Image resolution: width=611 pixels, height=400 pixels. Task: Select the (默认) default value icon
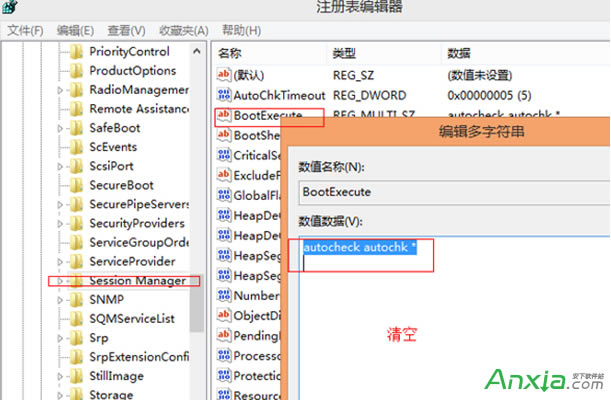224,74
